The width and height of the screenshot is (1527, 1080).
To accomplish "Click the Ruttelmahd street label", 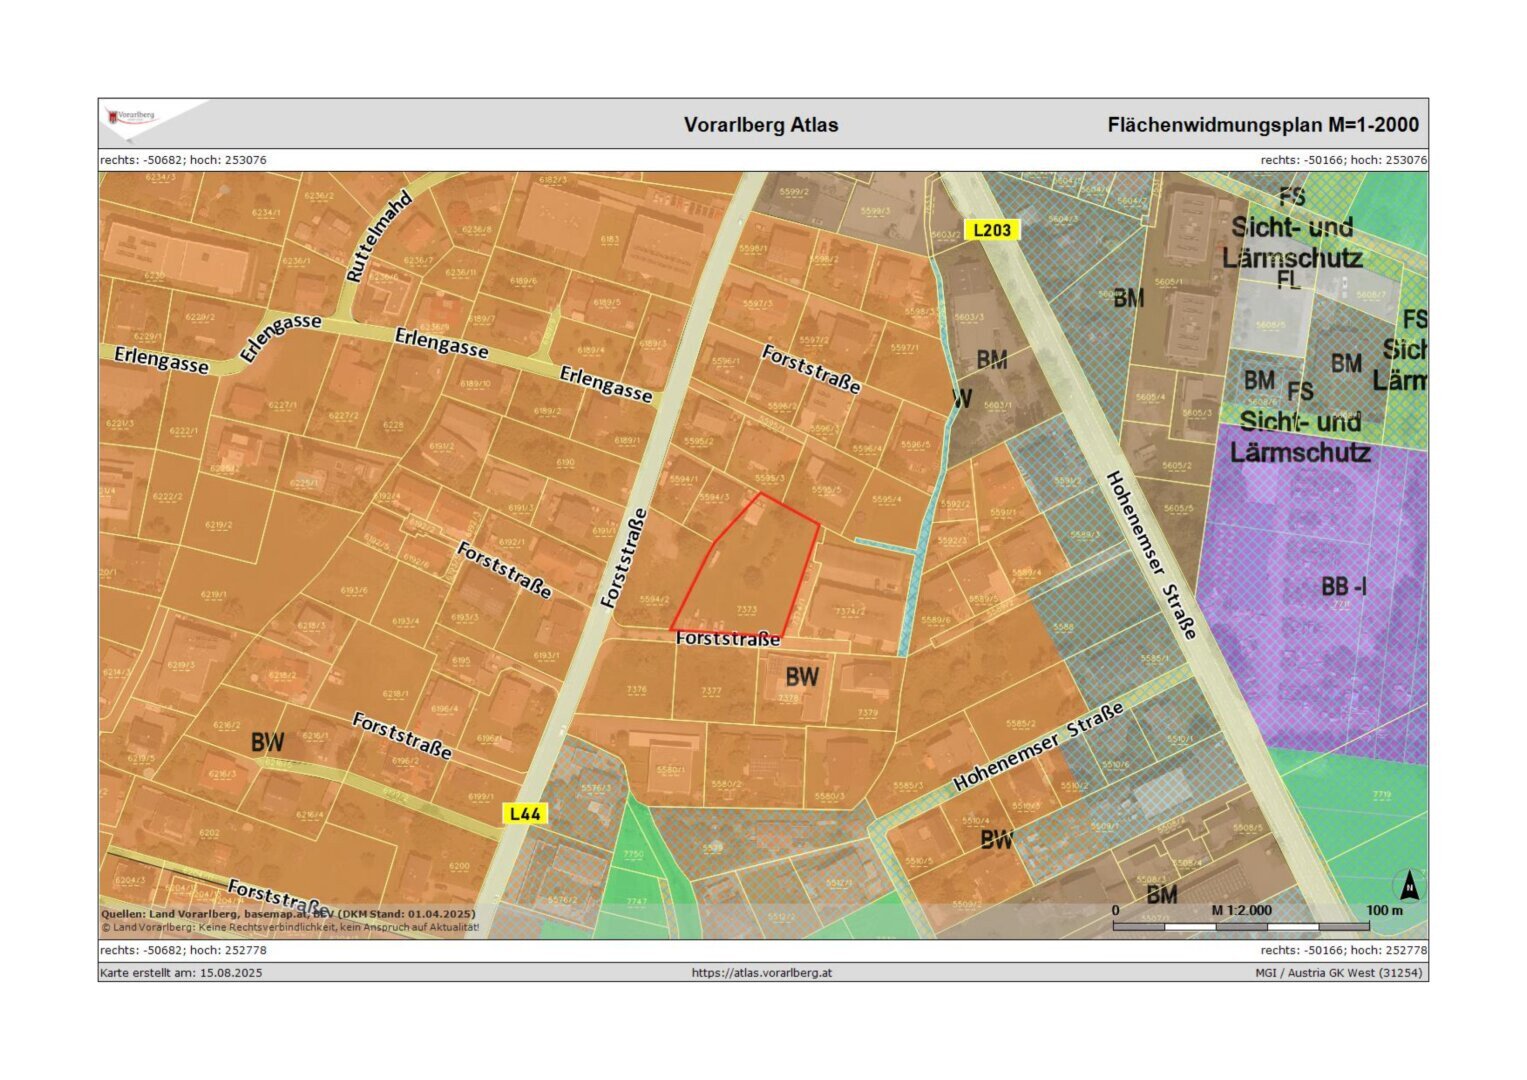I will click(x=378, y=236).
